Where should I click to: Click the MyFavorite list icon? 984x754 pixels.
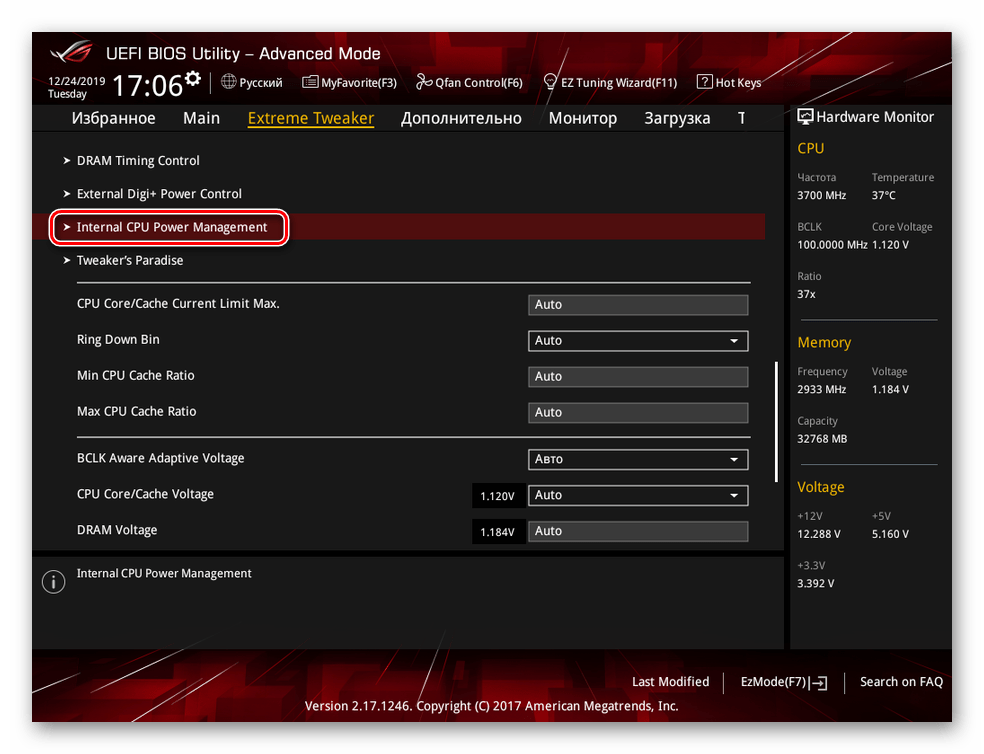[310, 82]
